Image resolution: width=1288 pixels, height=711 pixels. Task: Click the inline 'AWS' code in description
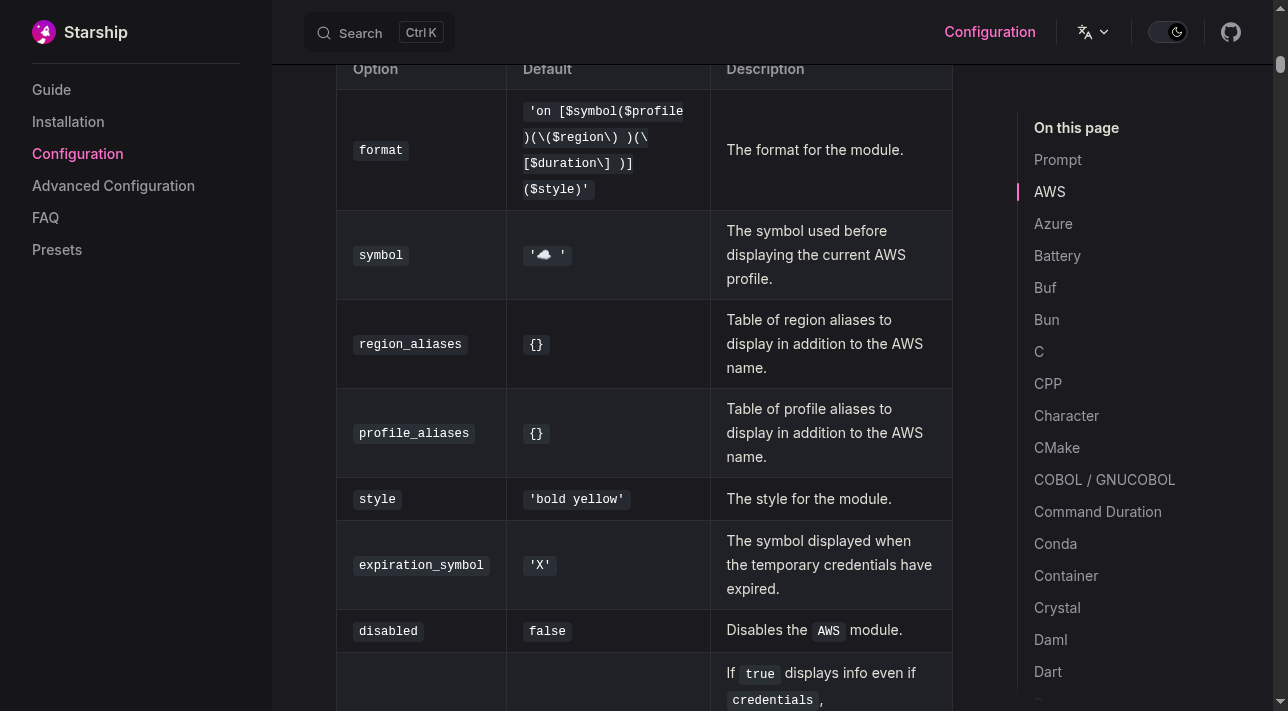[x=828, y=631]
